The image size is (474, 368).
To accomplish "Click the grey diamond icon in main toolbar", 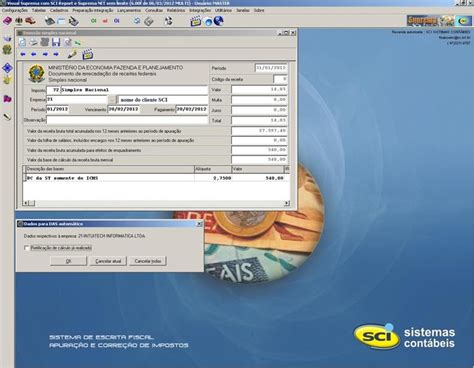I will 149,21.
